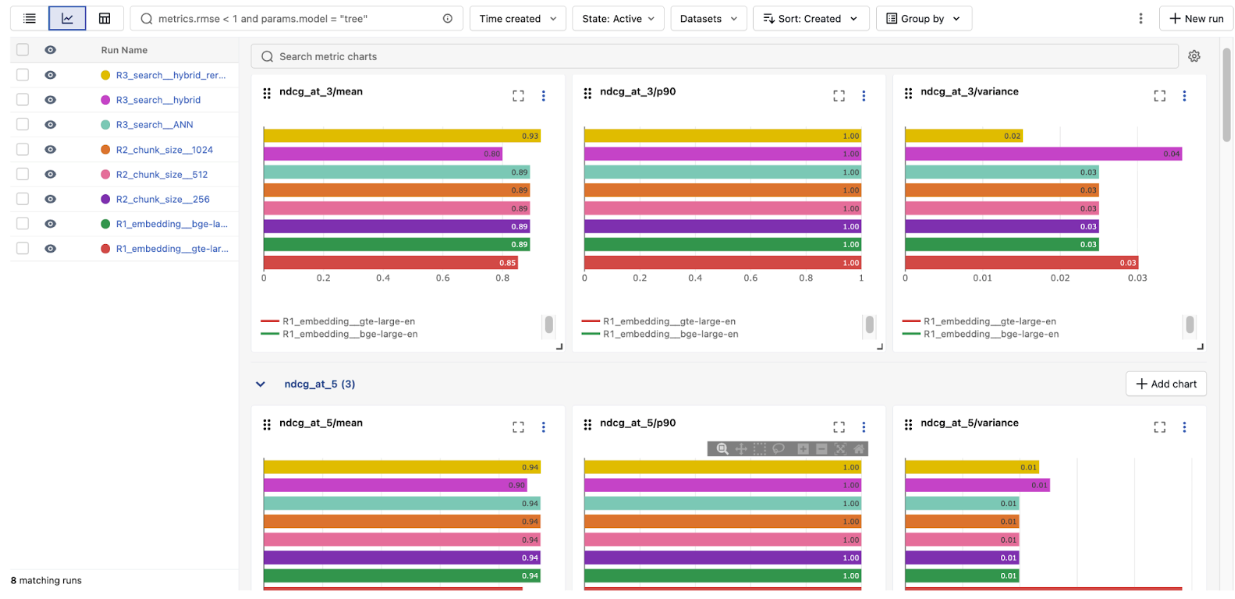This screenshot has width=1235, height=599.
Task: Click the info icon in search filter
Action: [x=447, y=18]
